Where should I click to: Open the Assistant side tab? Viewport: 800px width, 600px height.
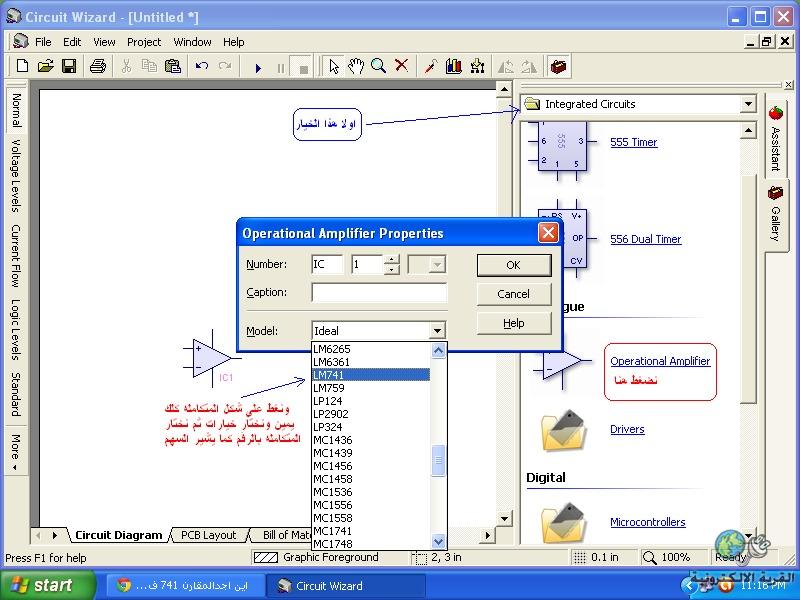tap(776, 139)
